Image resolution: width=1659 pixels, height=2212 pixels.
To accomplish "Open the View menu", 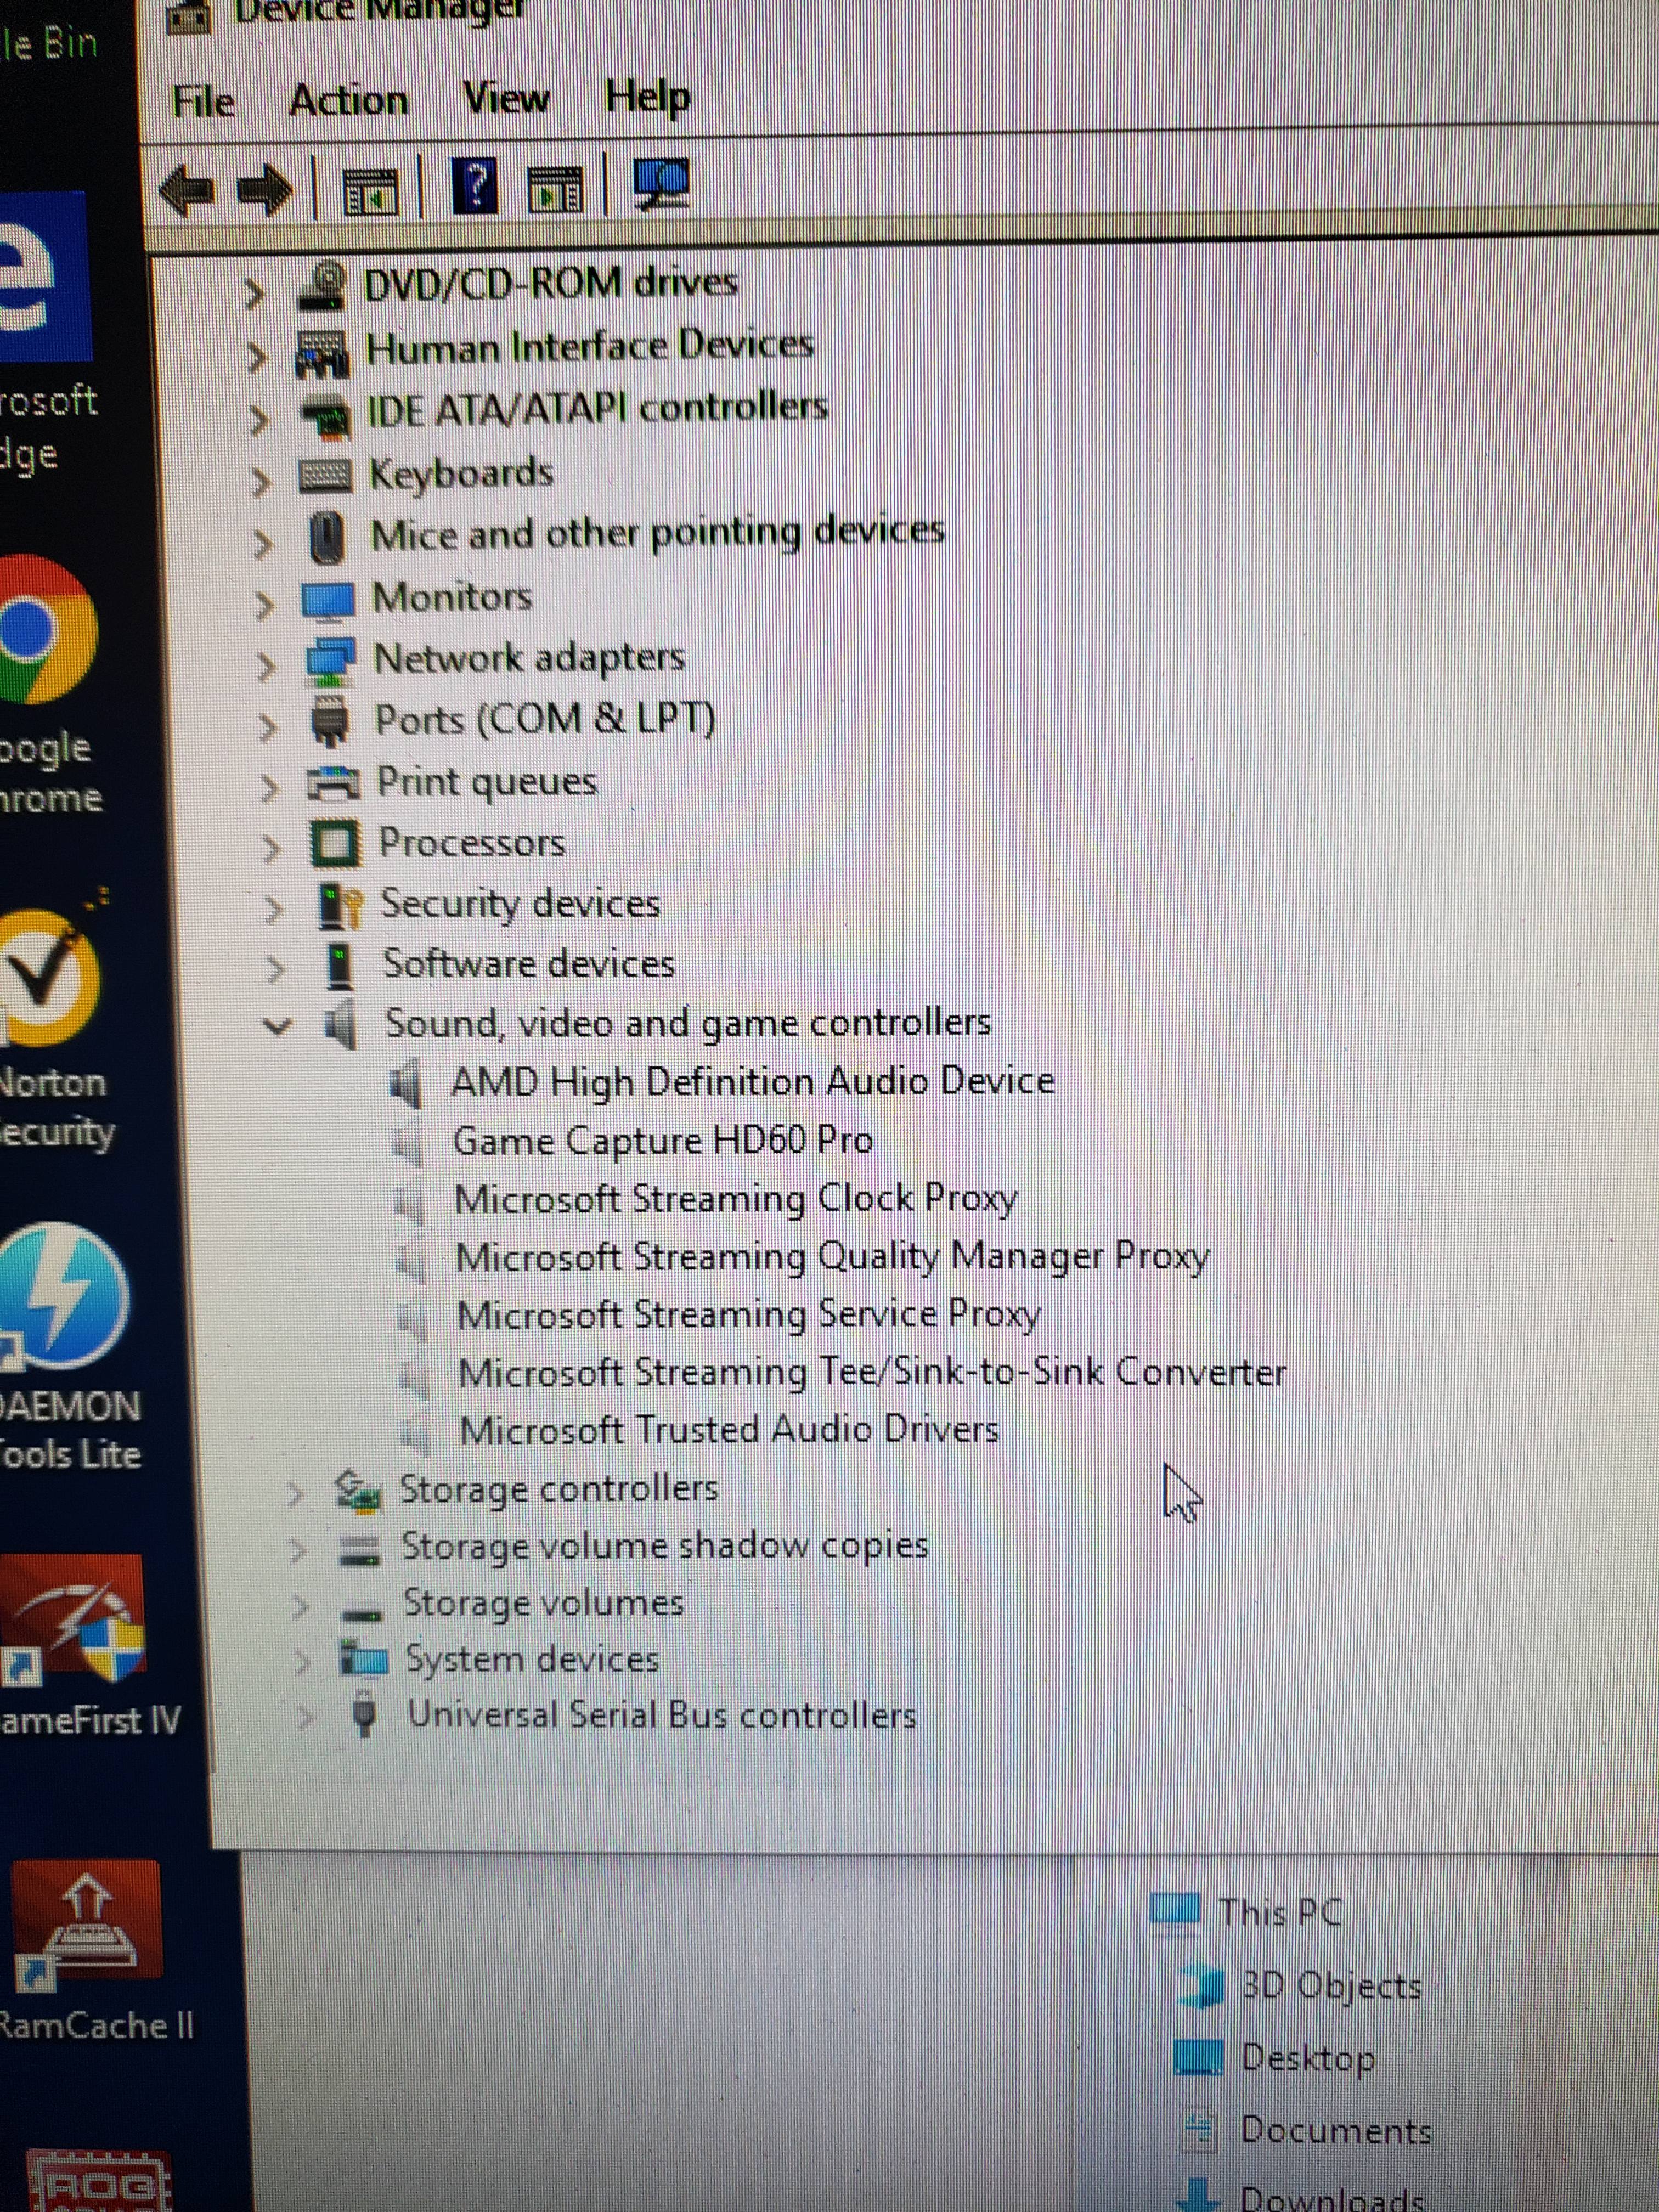I will (x=506, y=98).
